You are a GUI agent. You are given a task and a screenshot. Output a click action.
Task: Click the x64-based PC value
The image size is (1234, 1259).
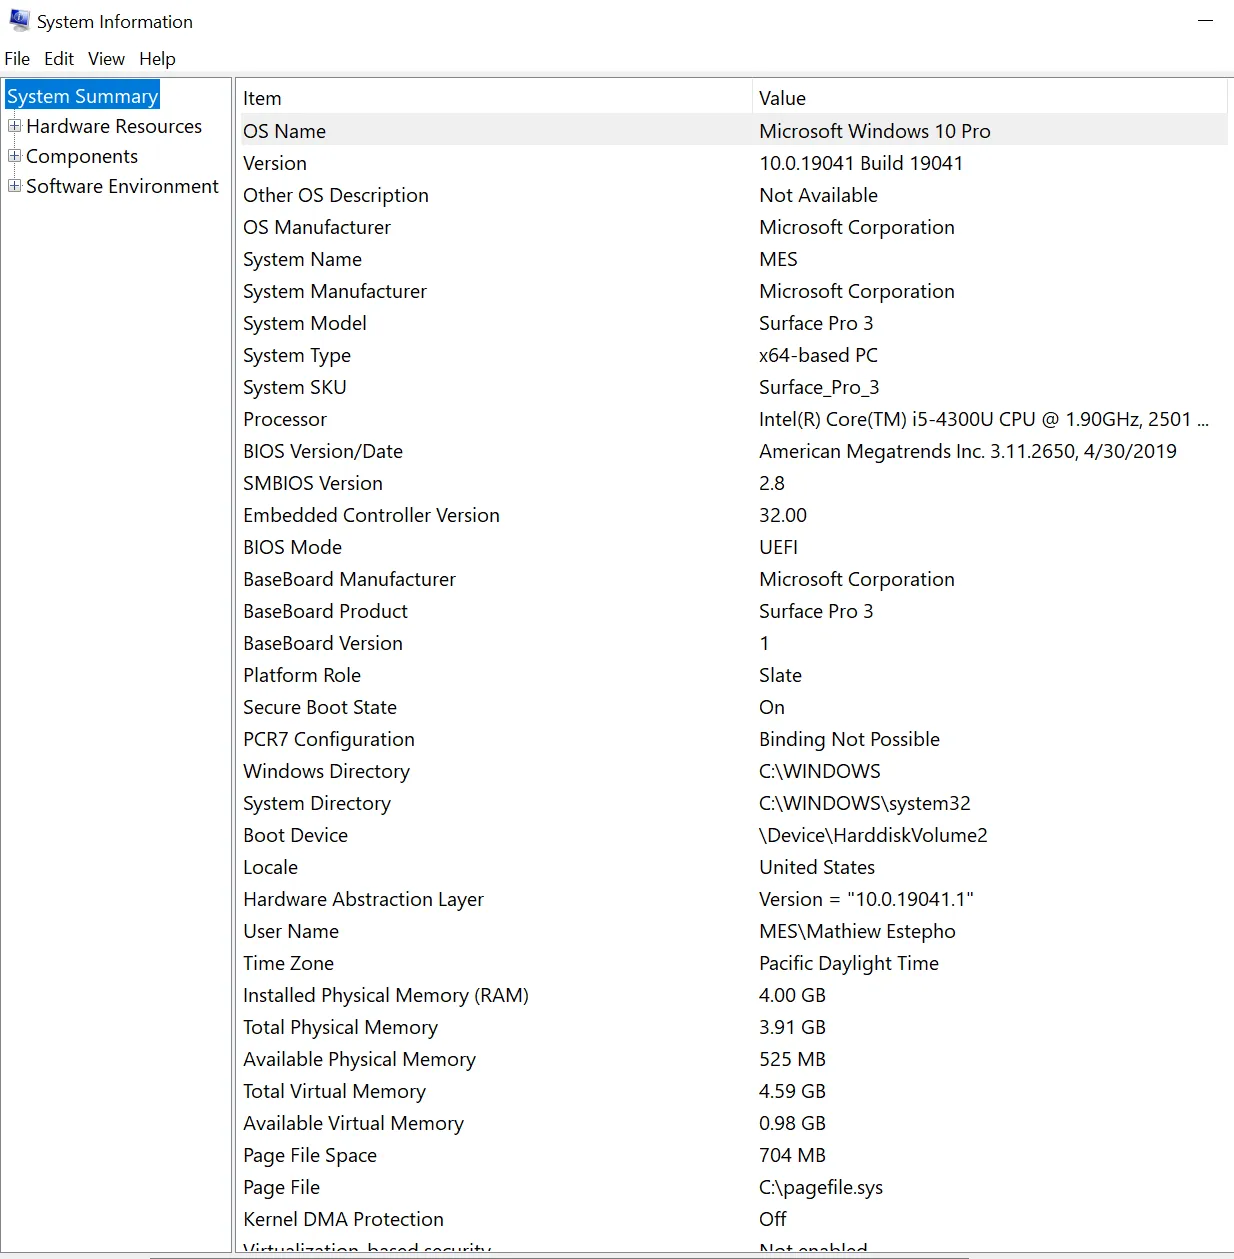point(818,355)
